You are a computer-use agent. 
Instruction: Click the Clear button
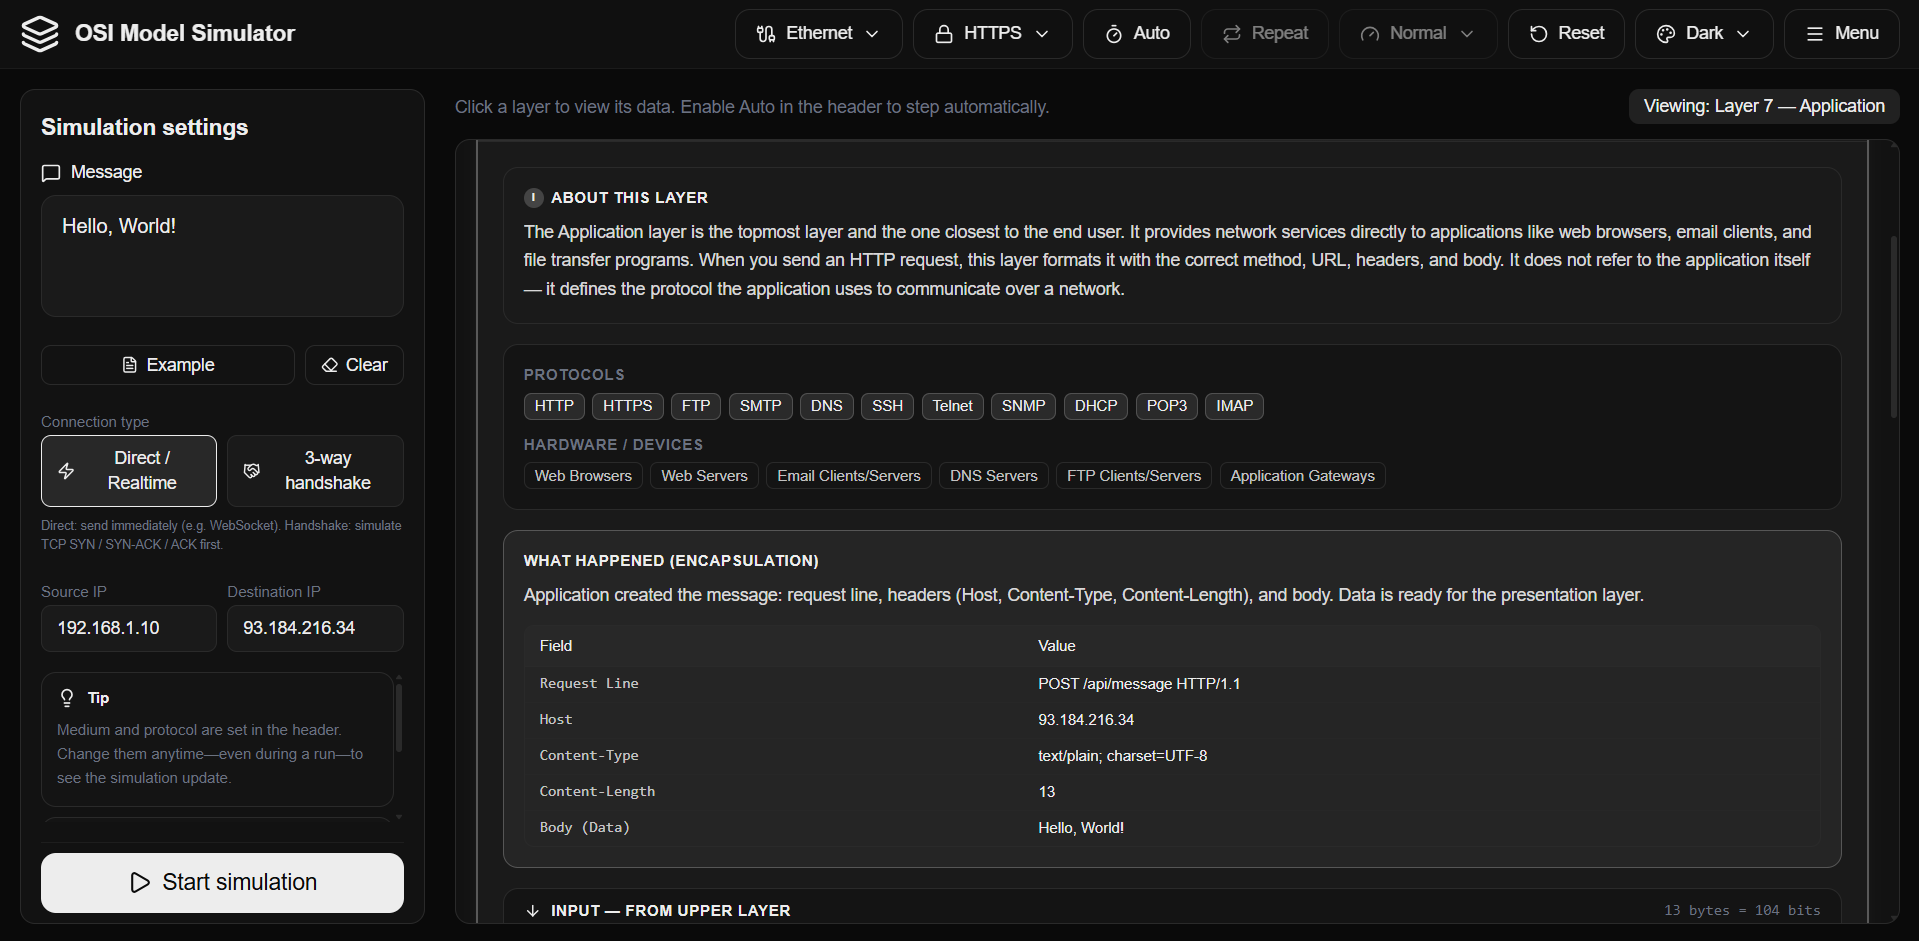pos(354,365)
